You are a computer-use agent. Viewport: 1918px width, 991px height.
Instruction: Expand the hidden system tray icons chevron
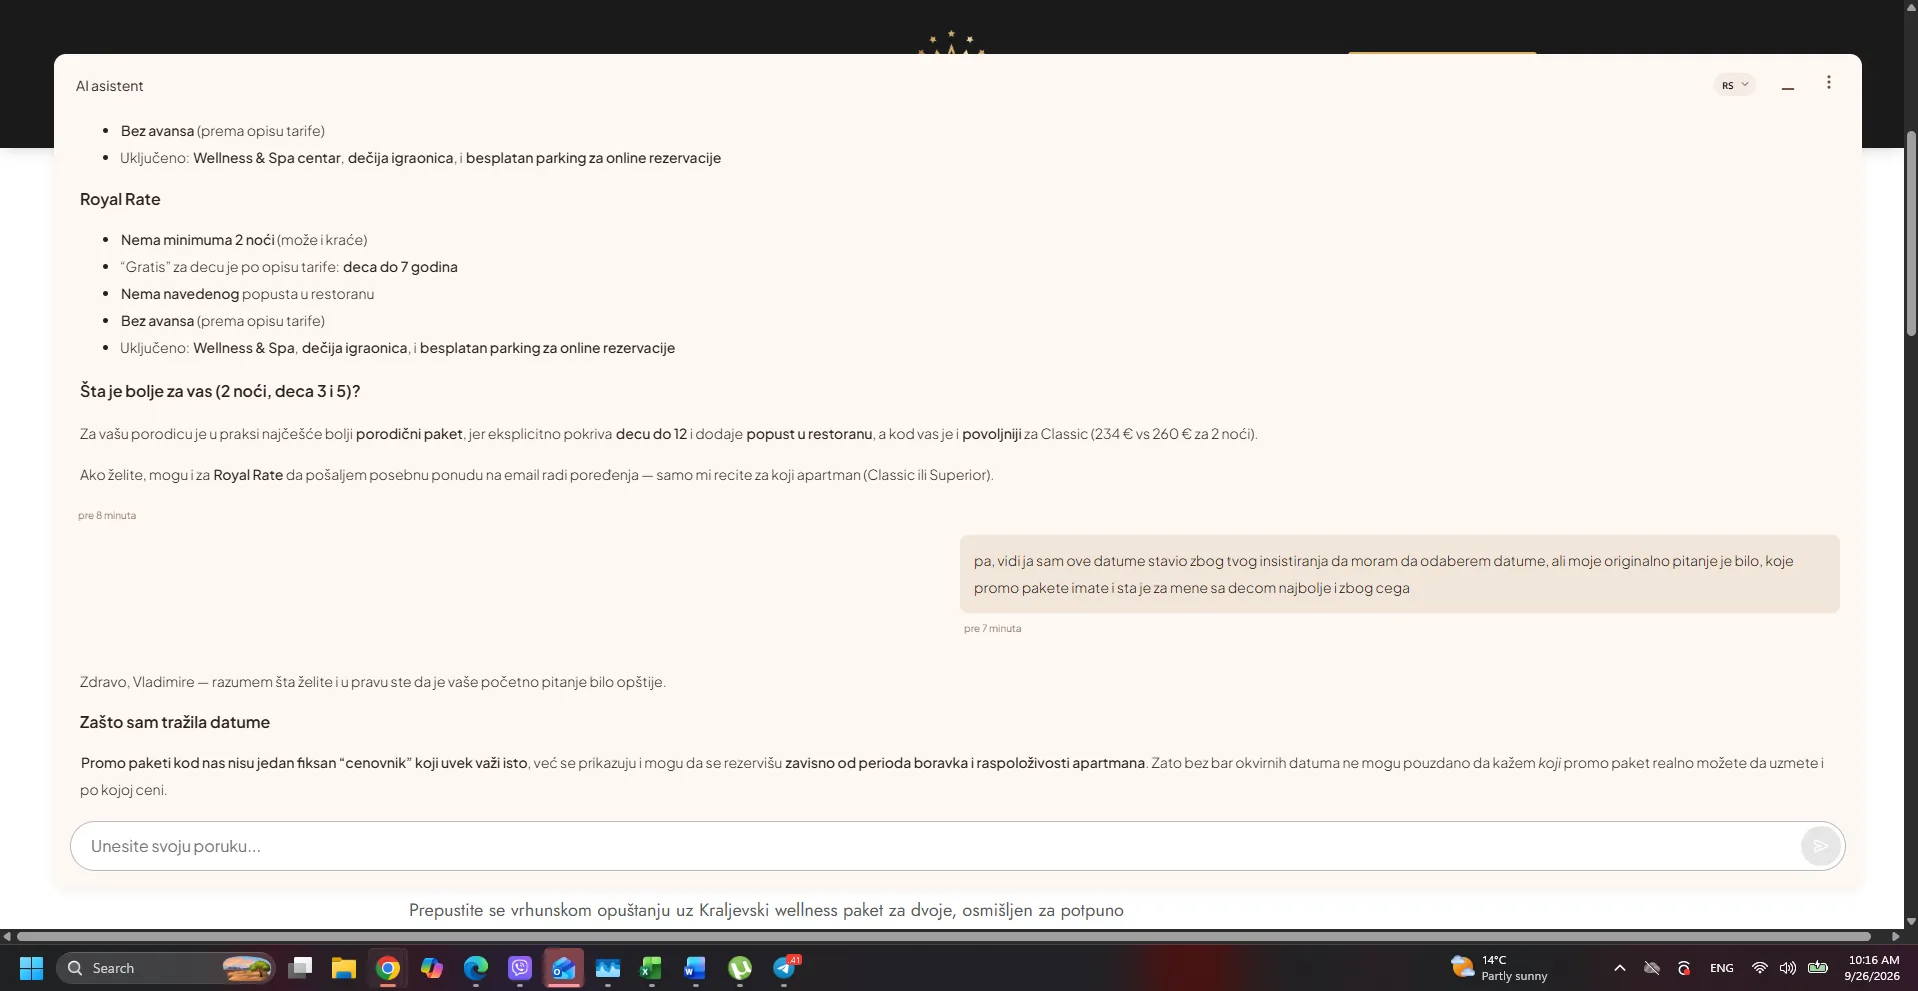pyautogui.click(x=1620, y=968)
